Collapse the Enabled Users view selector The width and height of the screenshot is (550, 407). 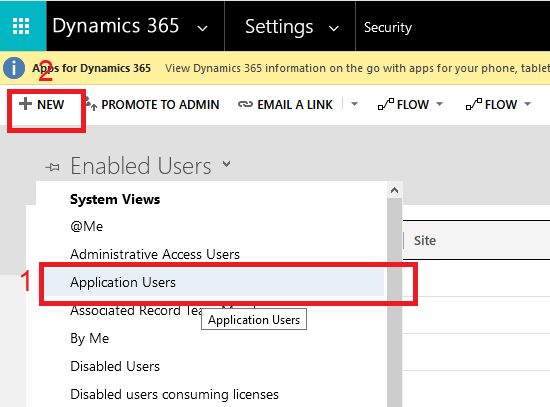tap(227, 164)
